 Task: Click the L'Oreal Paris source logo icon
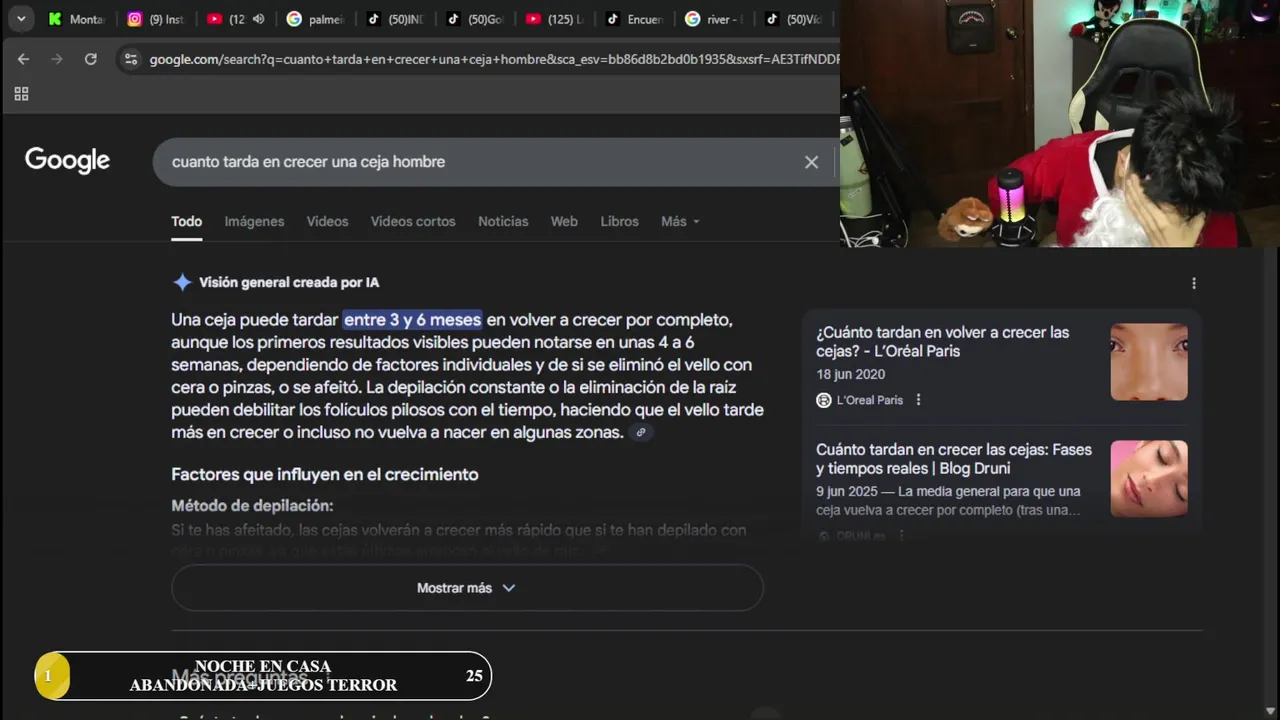click(x=824, y=400)
